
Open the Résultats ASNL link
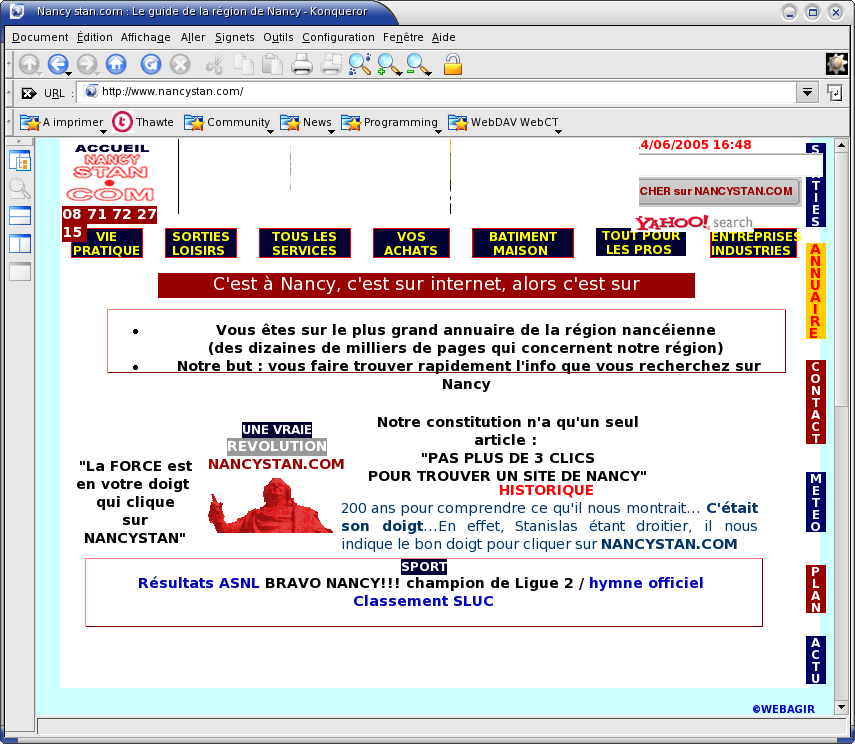click(x=198, y=583)
